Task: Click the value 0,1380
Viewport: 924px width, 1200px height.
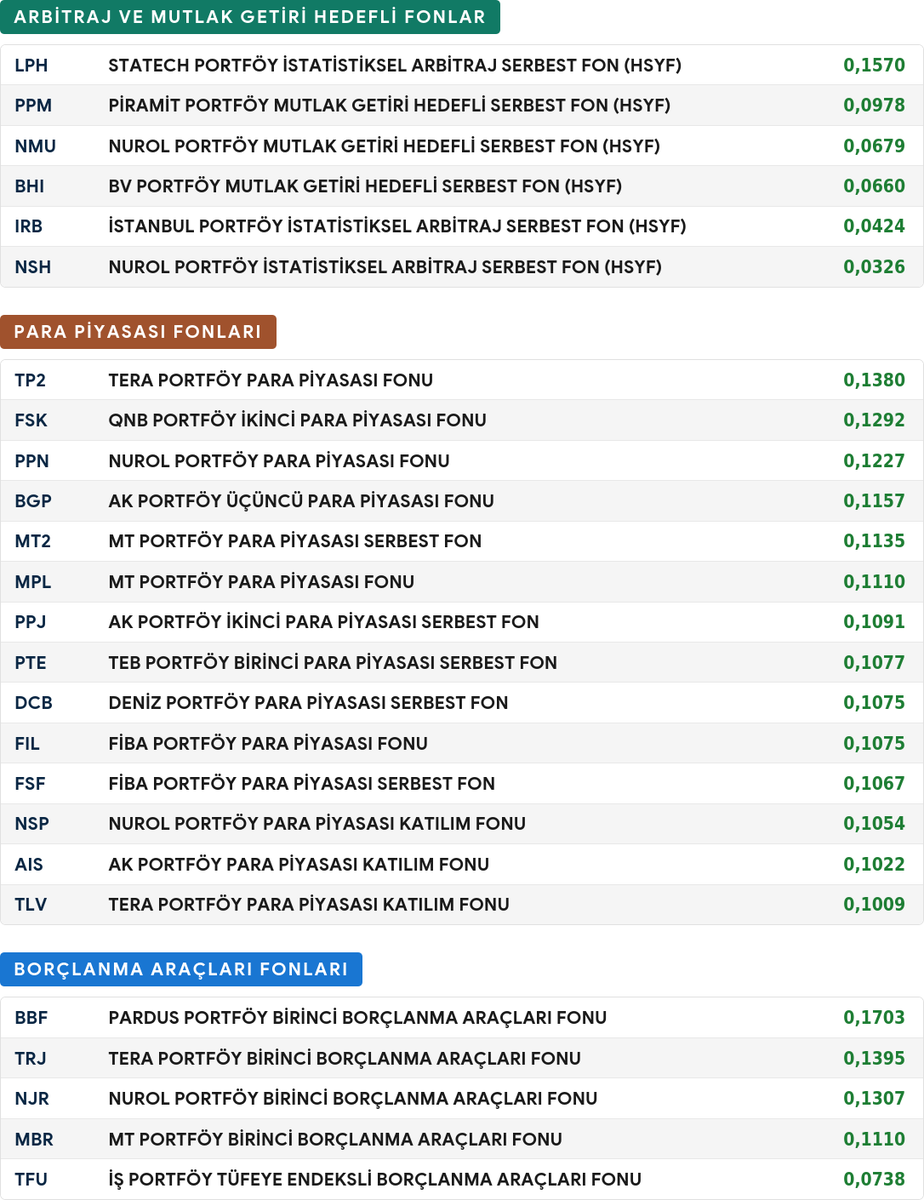Action: click(x=874, y=380)
